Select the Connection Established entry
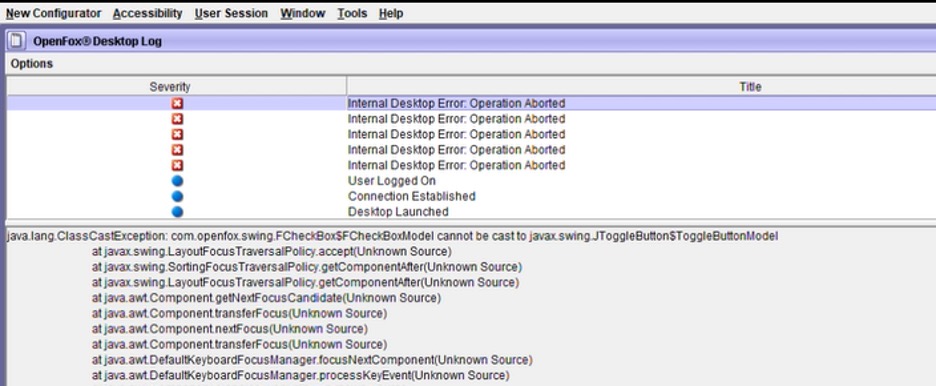The width and height of the screenshot is (936, 386). (412, 196)
